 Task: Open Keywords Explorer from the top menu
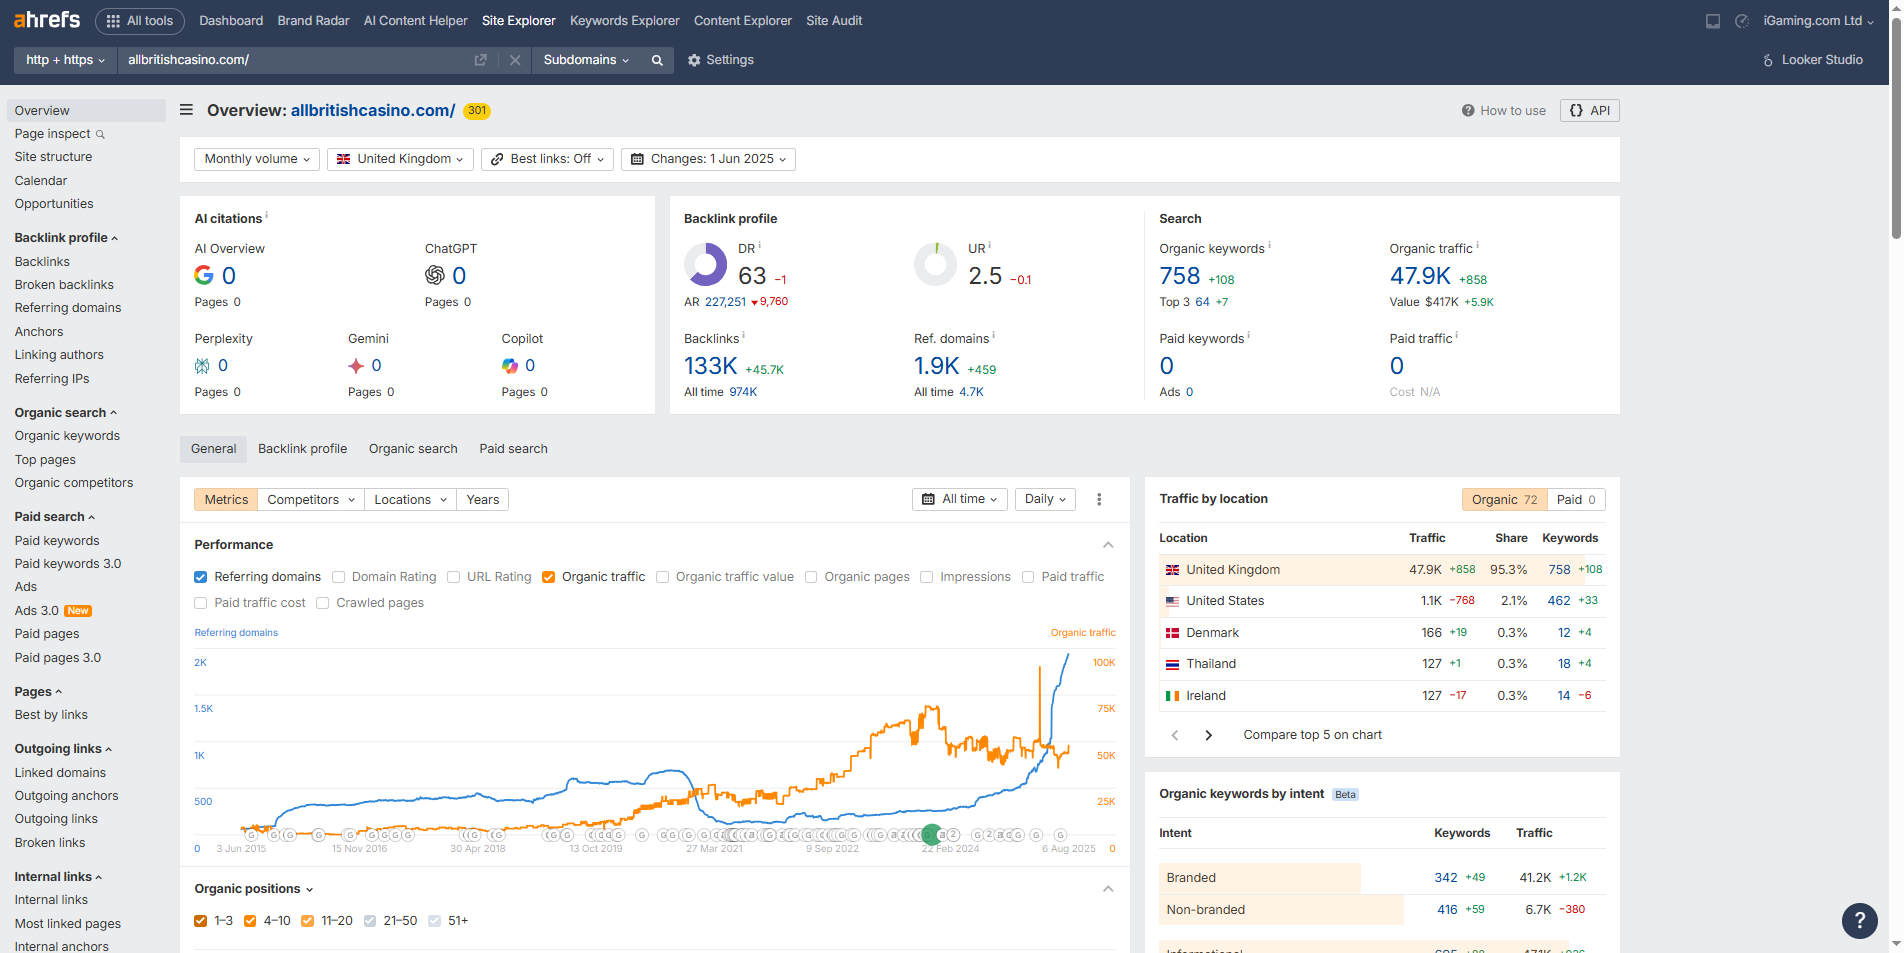click(624, 21)
